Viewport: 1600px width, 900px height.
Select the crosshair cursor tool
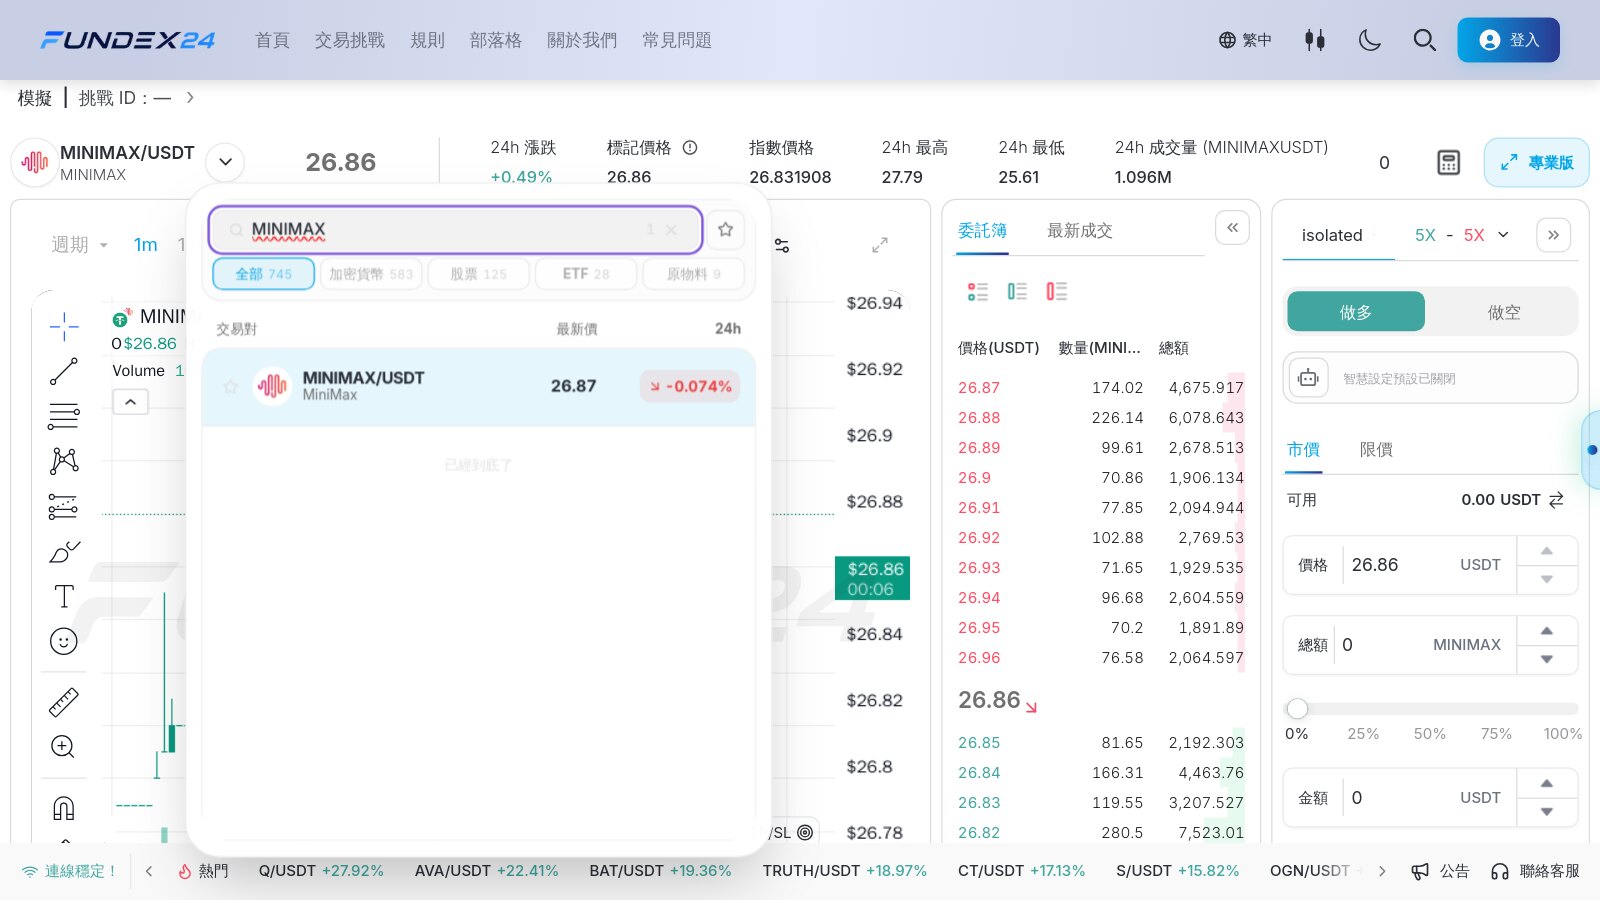pyautogui.click(x=64, y=326)
